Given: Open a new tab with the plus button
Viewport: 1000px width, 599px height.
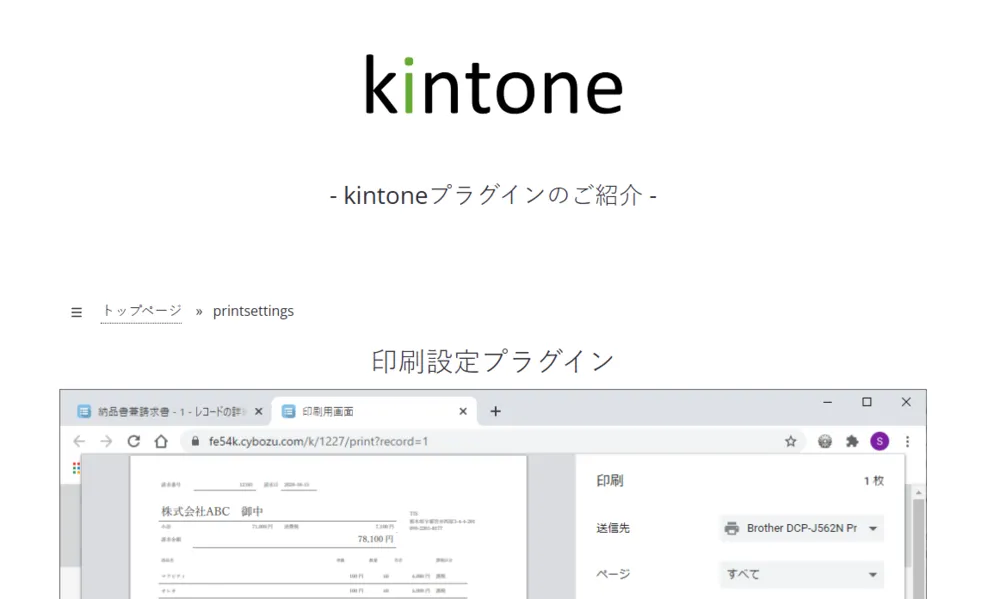Looking at the screenshot, I should point(495,411).
